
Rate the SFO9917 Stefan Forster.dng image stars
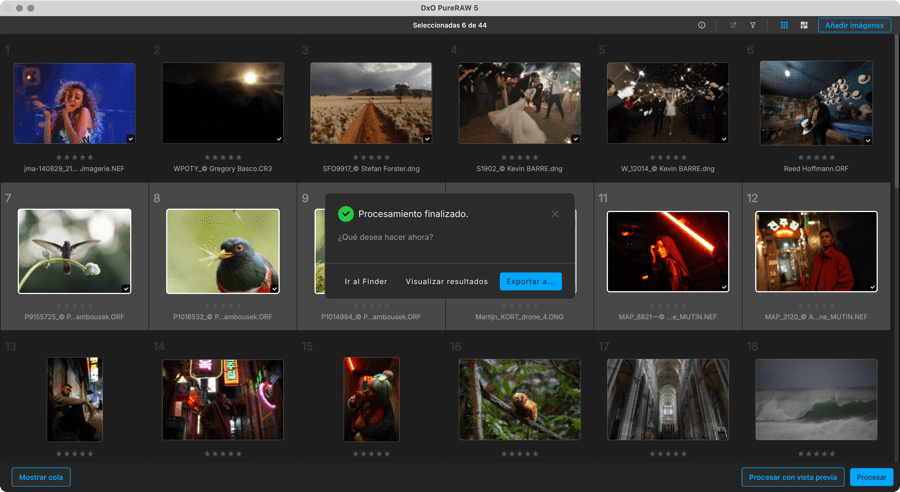(370, 157)
